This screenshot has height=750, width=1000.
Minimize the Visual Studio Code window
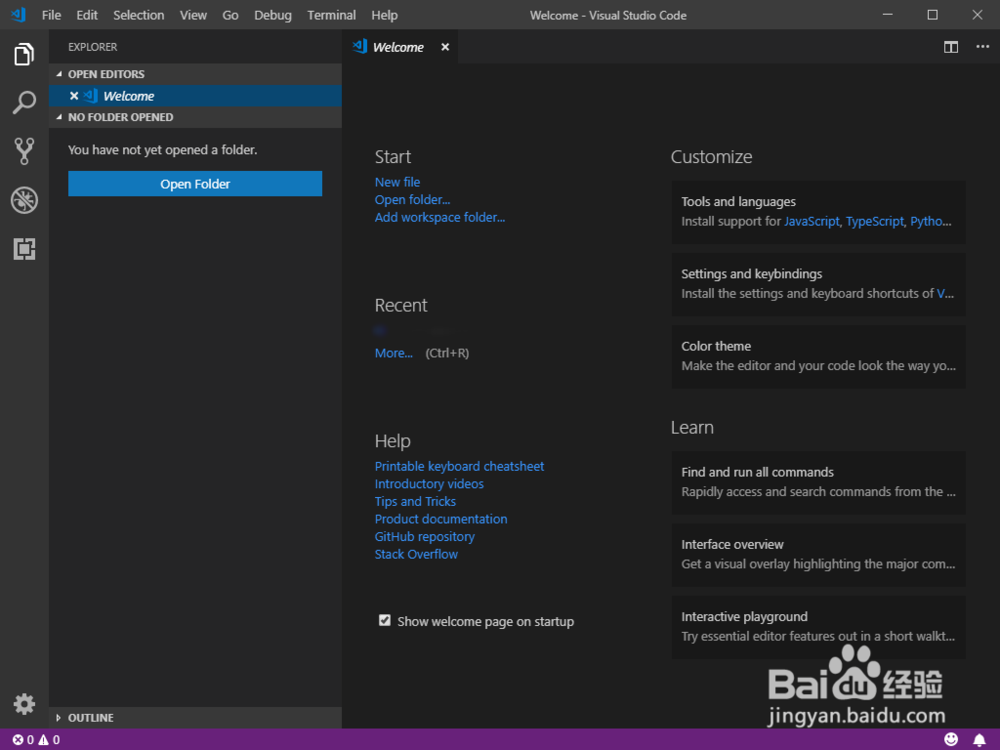click(887, 15)
